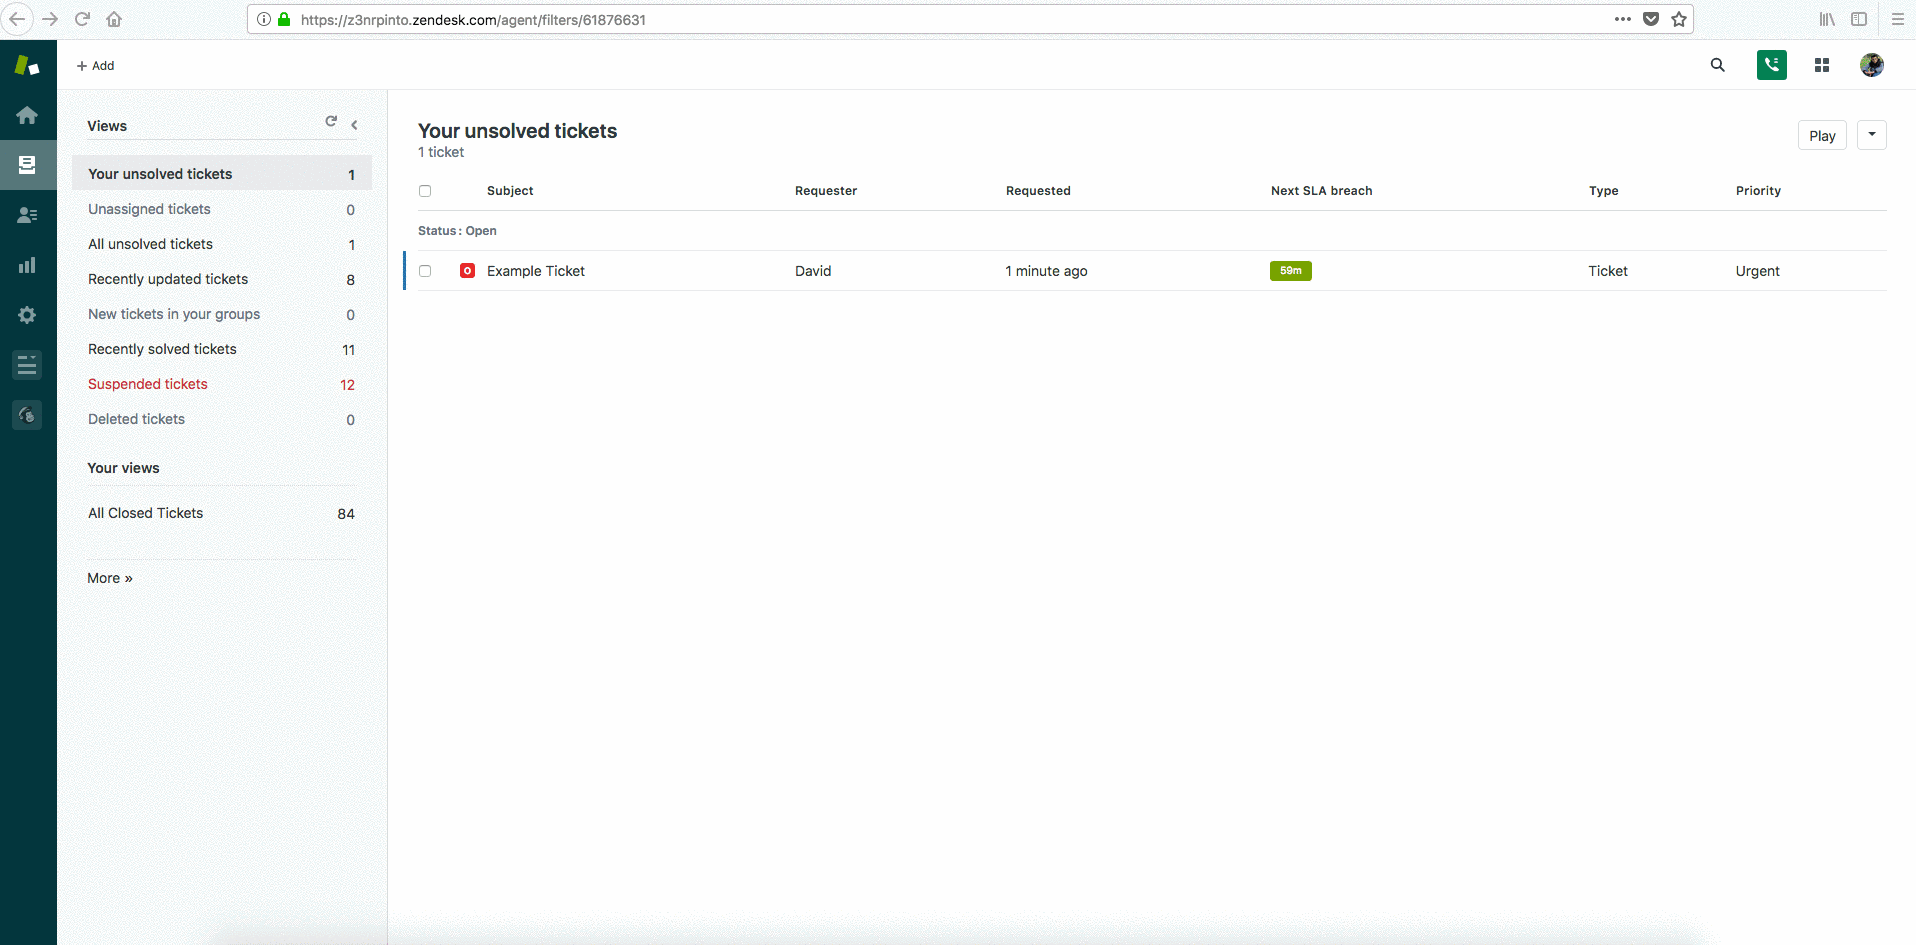The height and width of the screenshot is (945, 1916).
Task: Click the green 59m SLA badge
Action: coord(1290,271)
